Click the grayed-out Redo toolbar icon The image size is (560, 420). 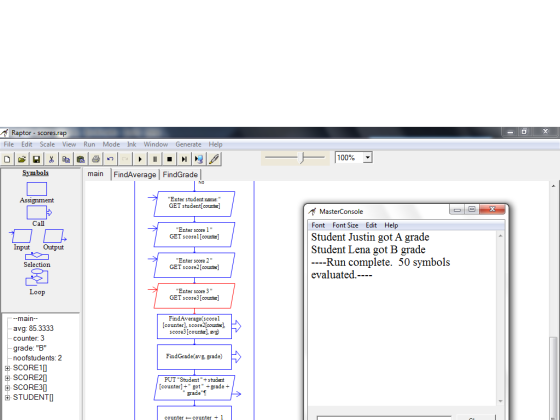(x=125, y=159)
